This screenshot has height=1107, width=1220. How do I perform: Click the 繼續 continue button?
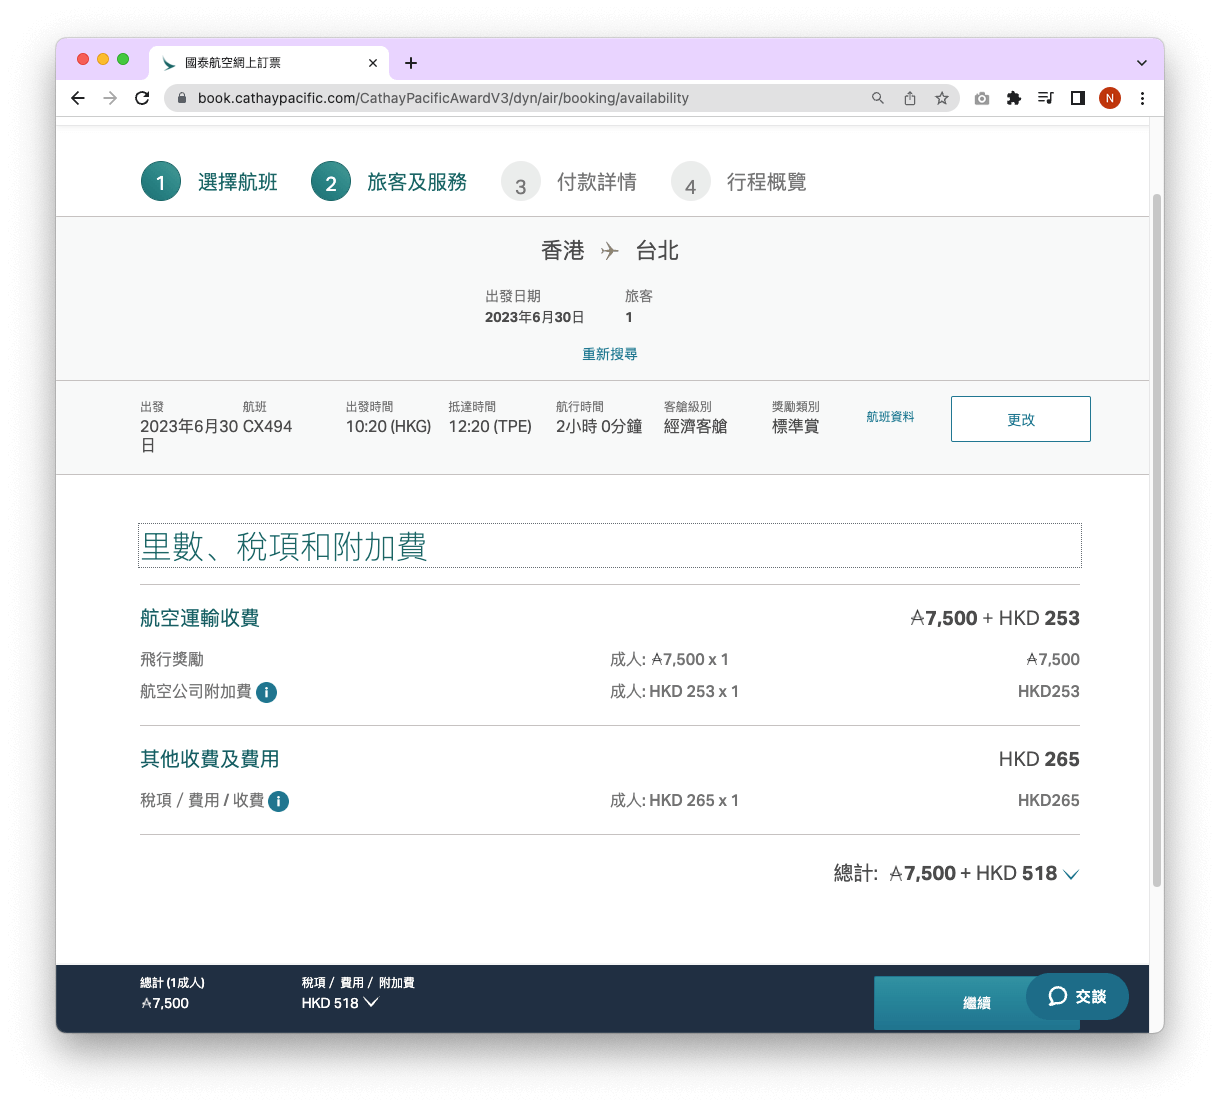(x=976, y=1003)
